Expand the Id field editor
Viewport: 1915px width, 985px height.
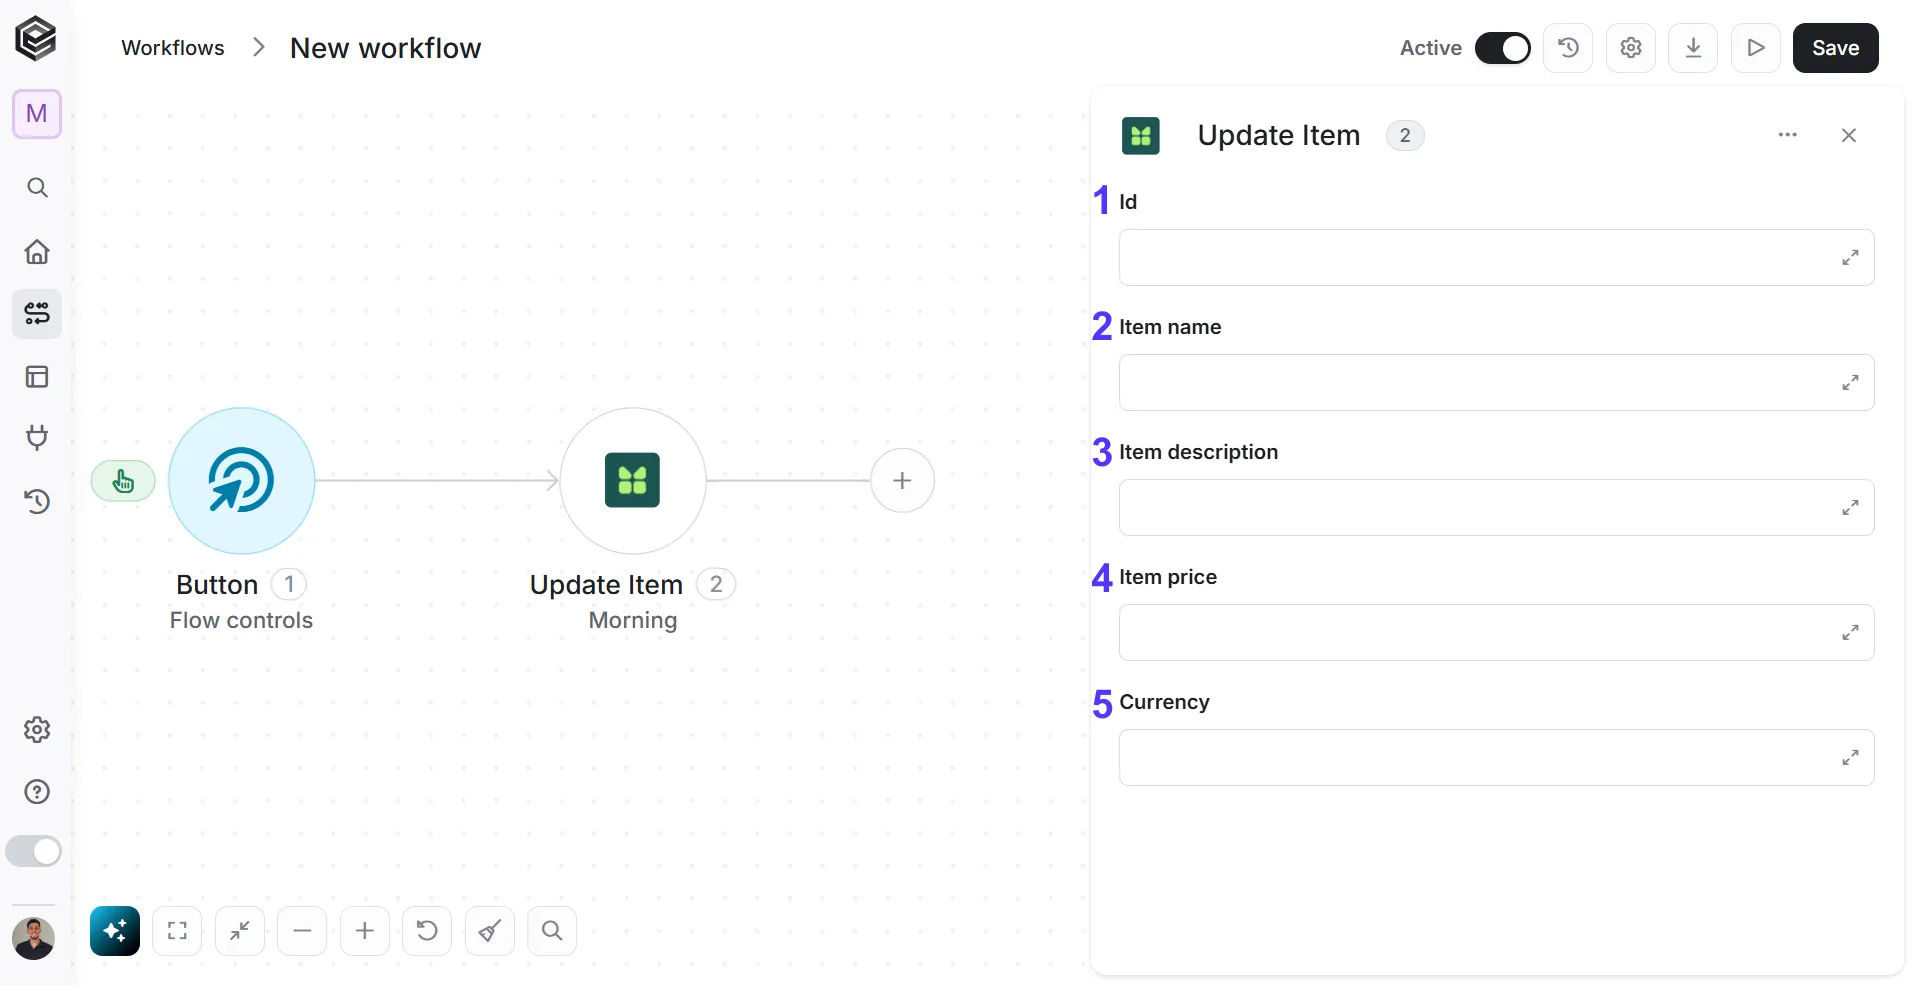pos(1850,257)
